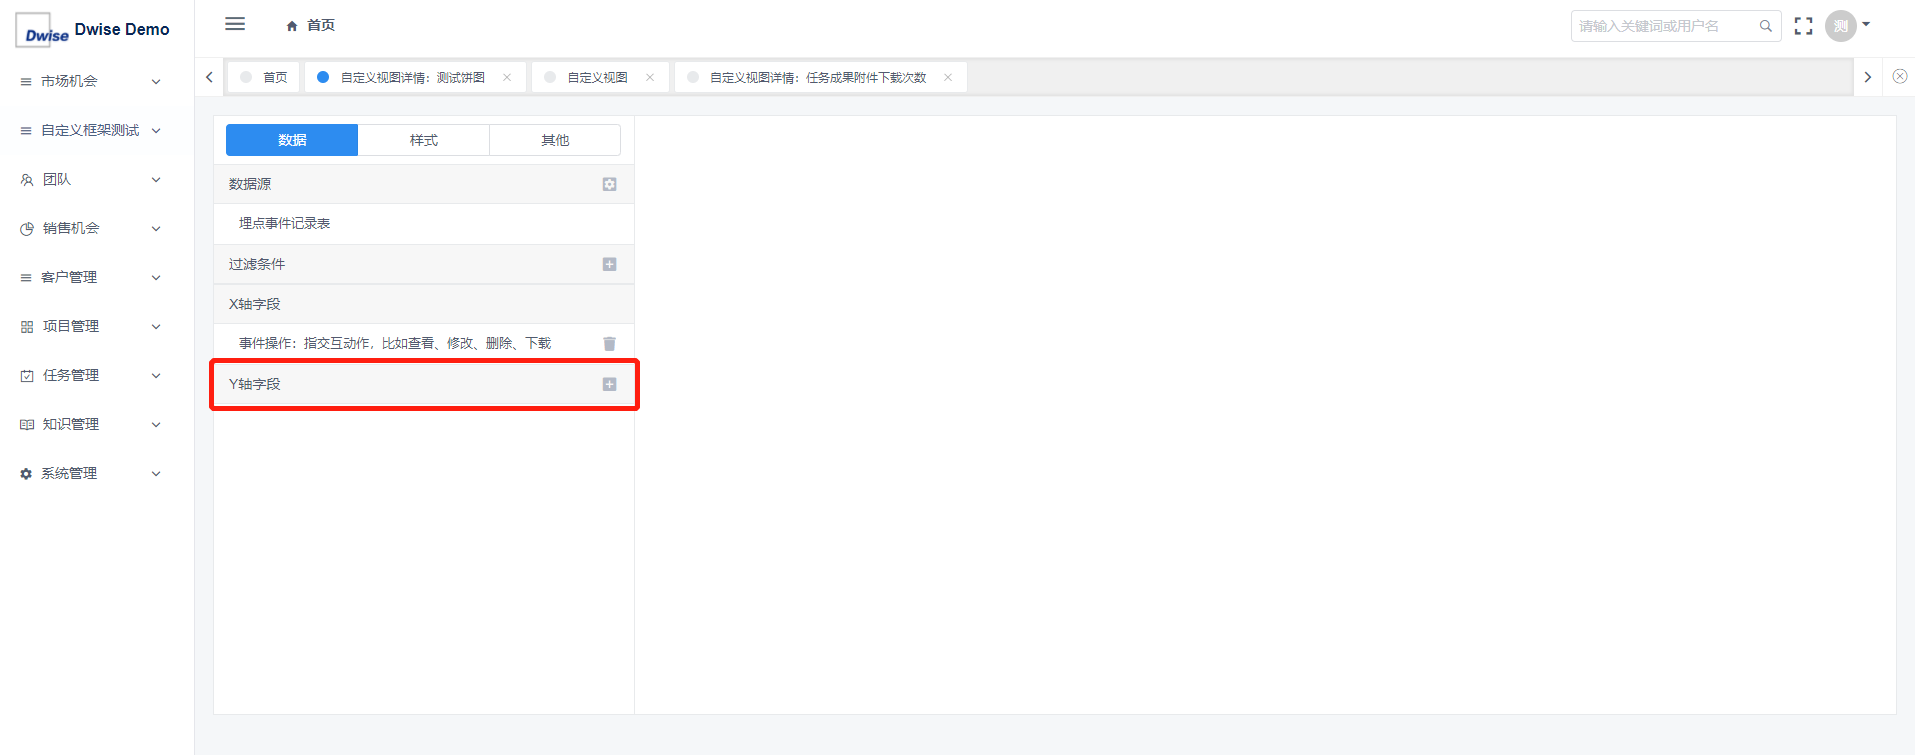Image resolution: width=1915 pixels, height=755 pixels.
Task: Open the user avatar dropdown
Action: tap(1847, 26)
